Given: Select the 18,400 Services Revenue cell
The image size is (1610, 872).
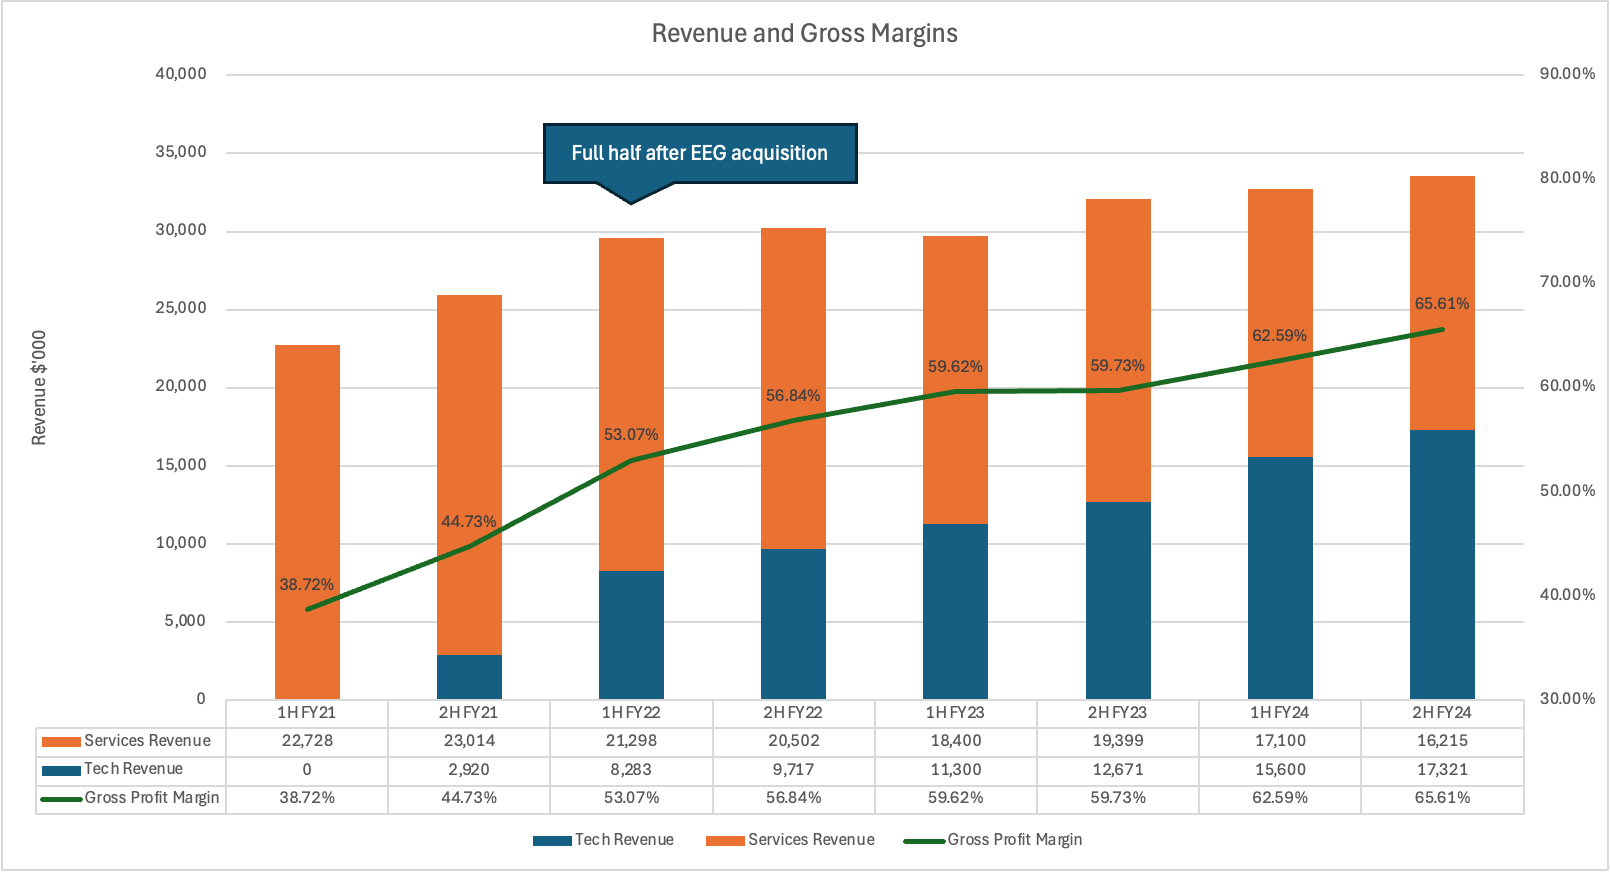Looking at the screenshot, I should 955,741.
